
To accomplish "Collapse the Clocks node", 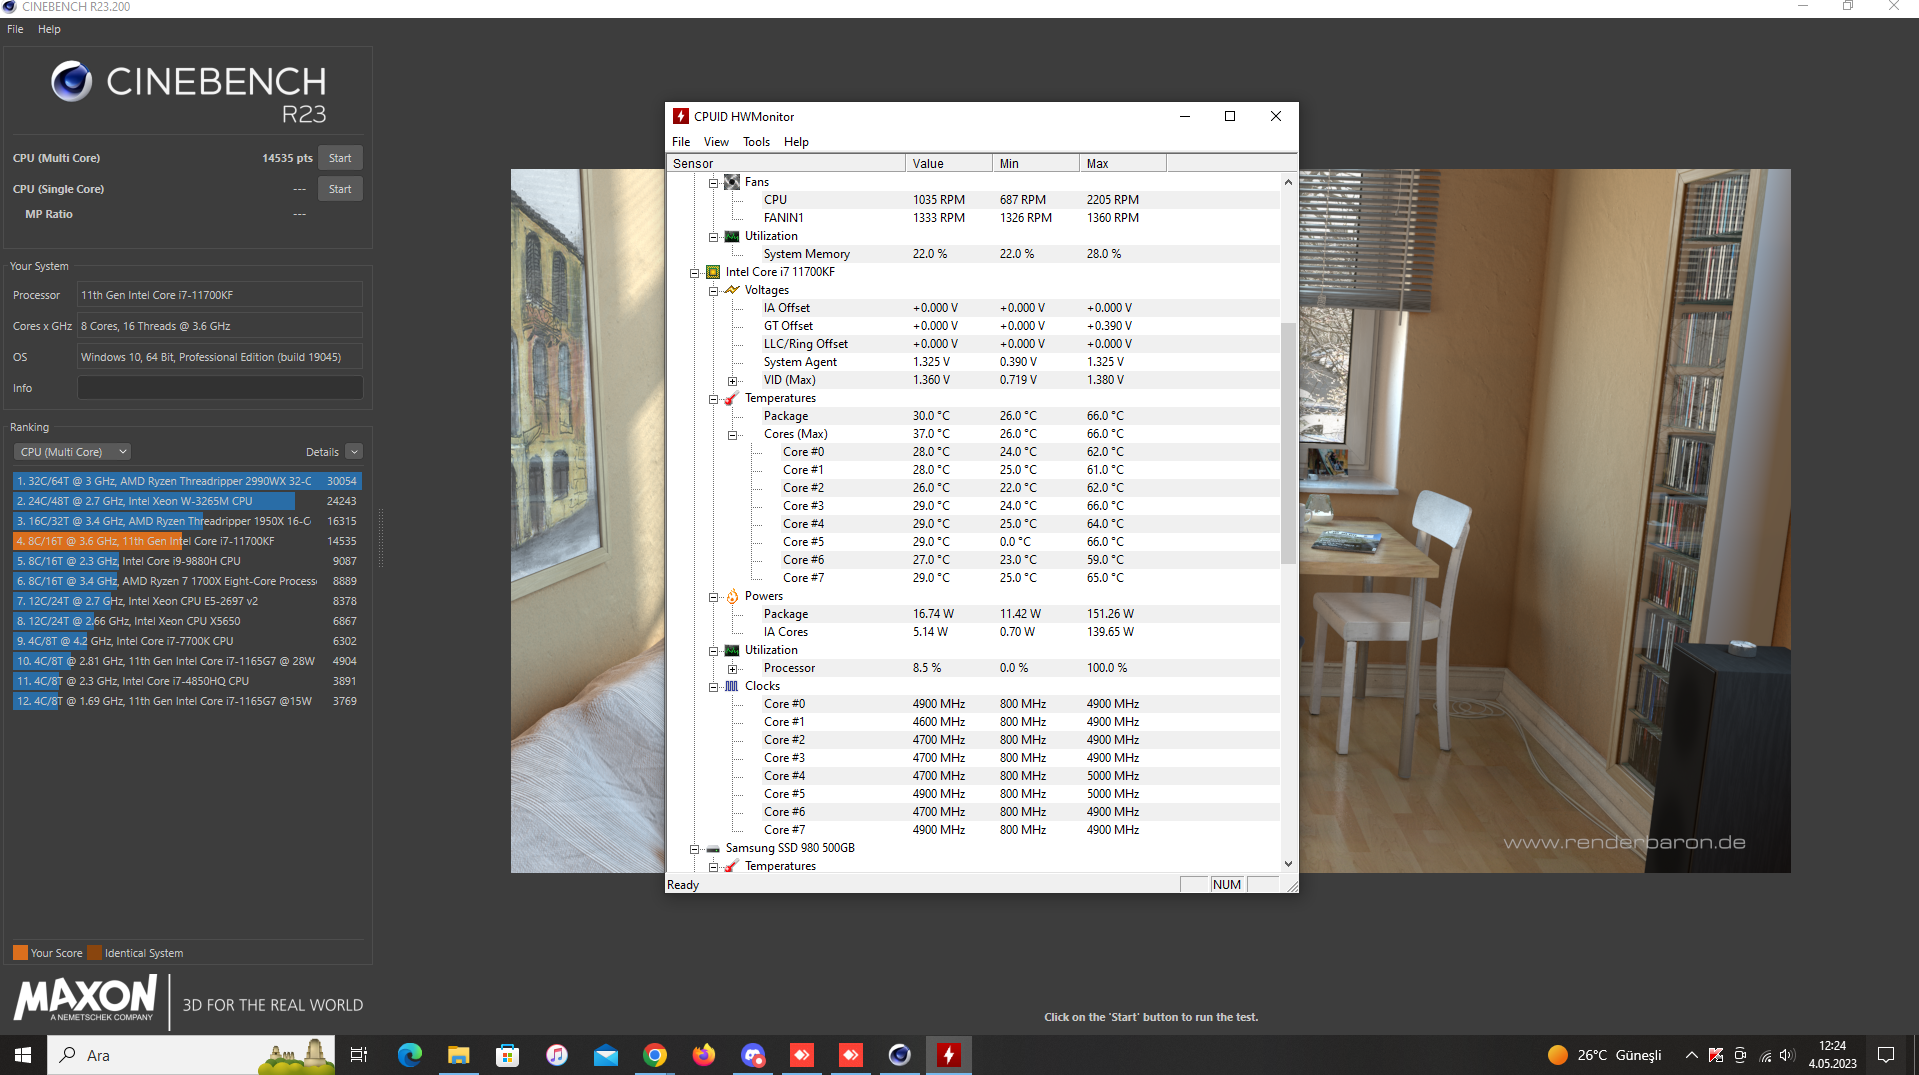I will pos(713,687).
